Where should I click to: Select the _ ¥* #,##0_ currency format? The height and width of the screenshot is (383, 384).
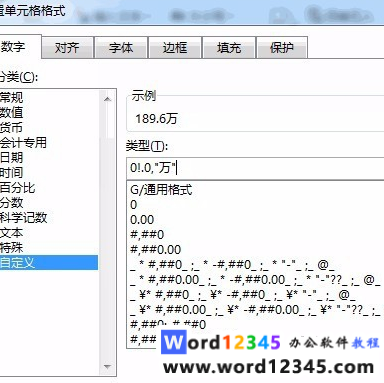256,295
